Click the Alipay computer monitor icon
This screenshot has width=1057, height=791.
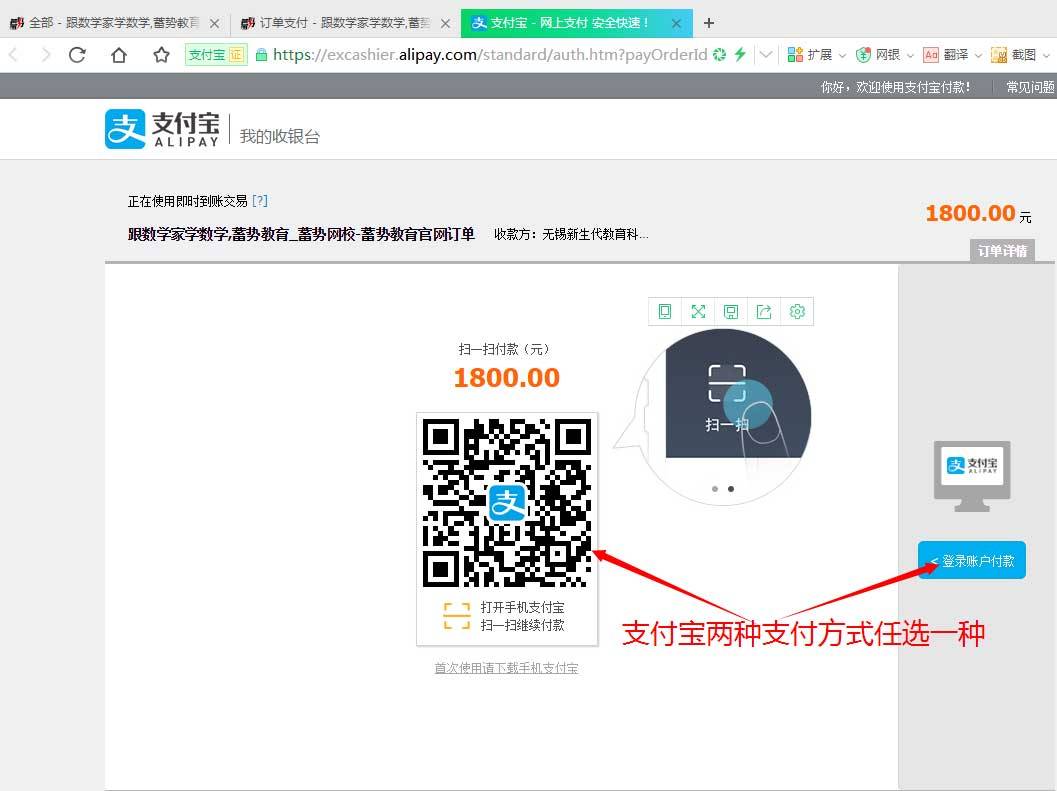[x=972, y=476]
